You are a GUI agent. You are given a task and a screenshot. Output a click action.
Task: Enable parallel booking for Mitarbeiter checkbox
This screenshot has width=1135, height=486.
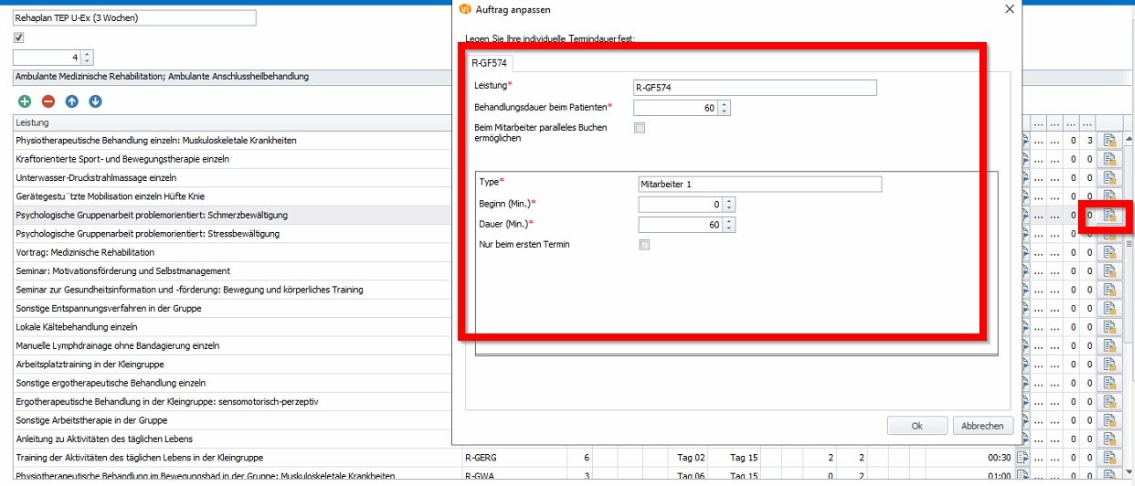click(x=639, y=128)
